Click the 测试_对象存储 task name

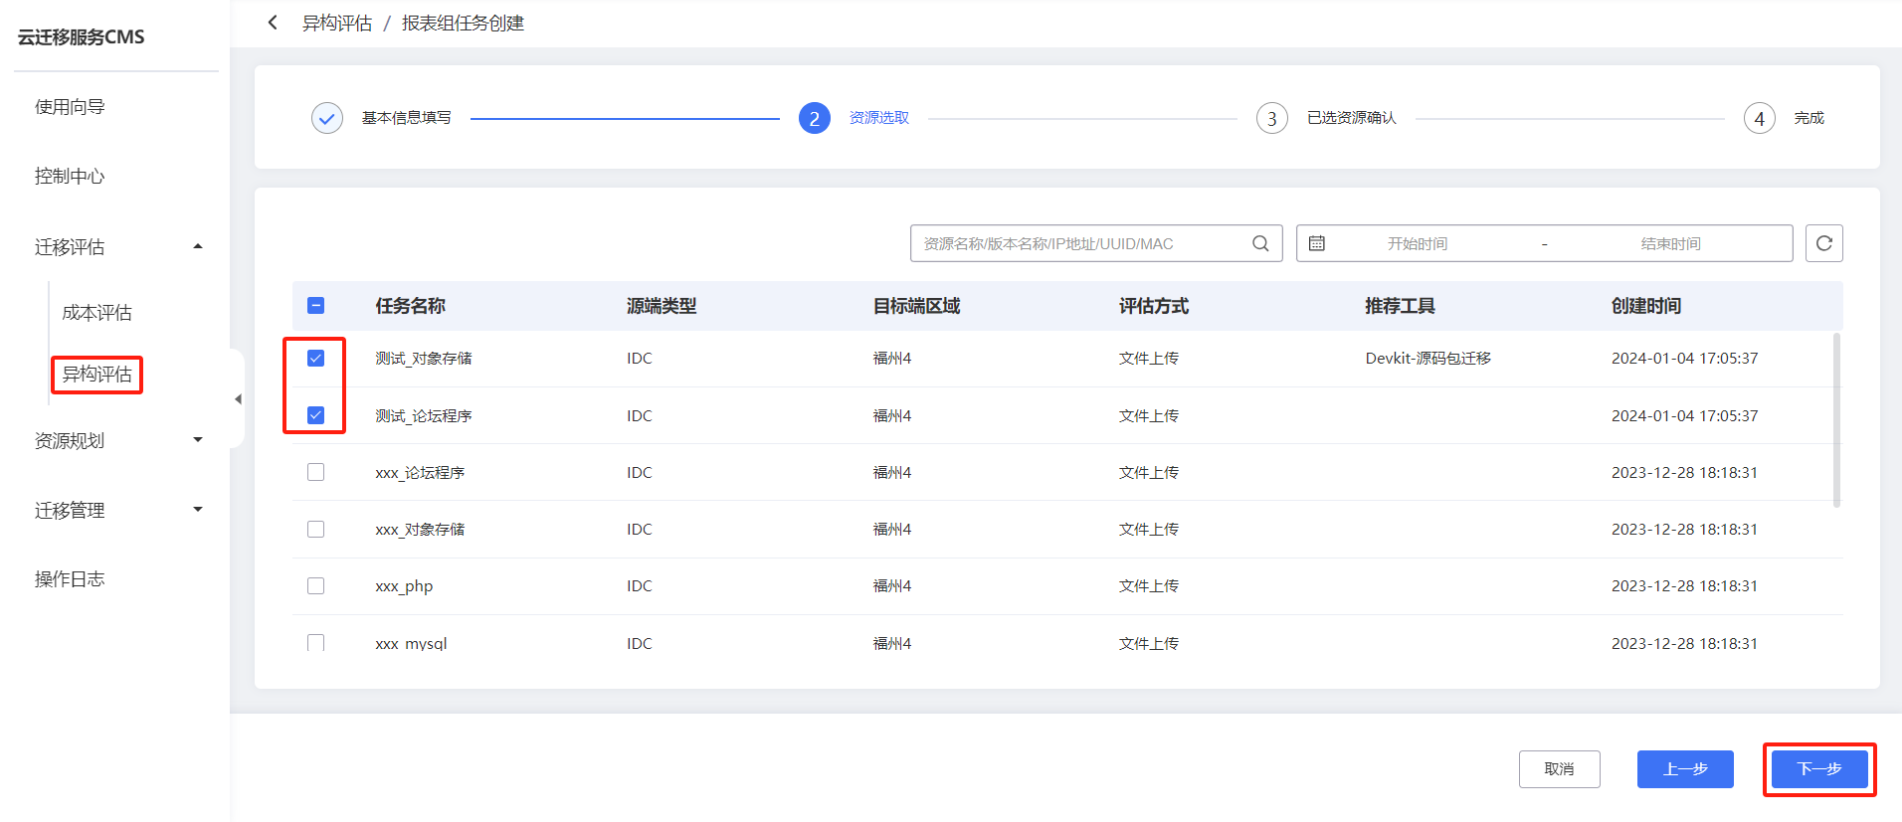(423, 358)
